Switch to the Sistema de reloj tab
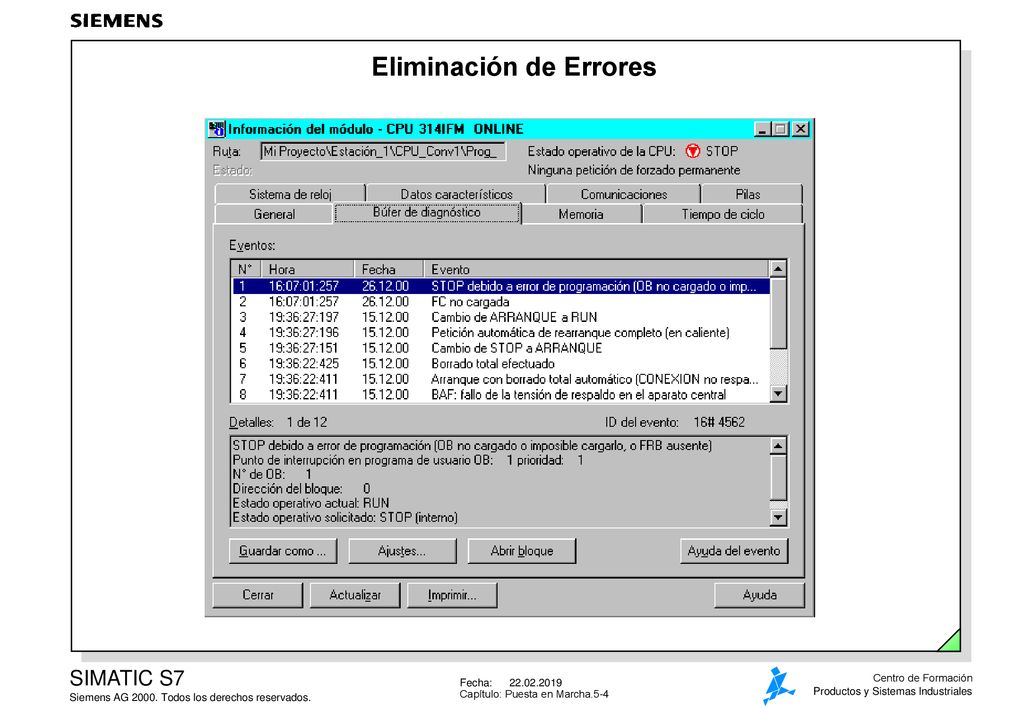Image resolution: width=1024 pixels, height=709 pixels. click(x=290, y=194)
